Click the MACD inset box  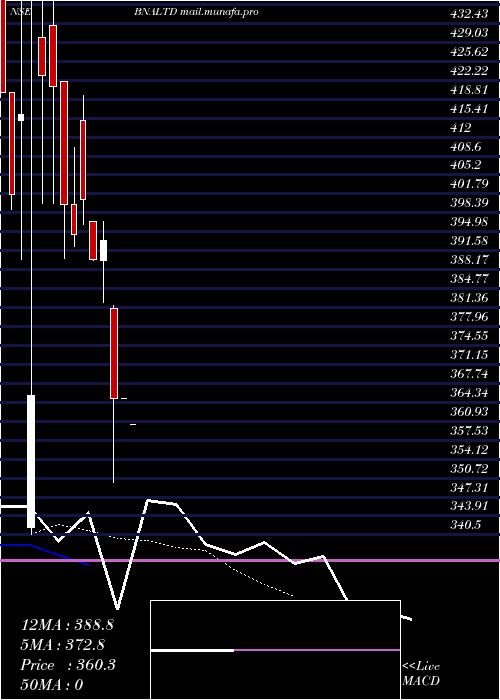[275, 650]
